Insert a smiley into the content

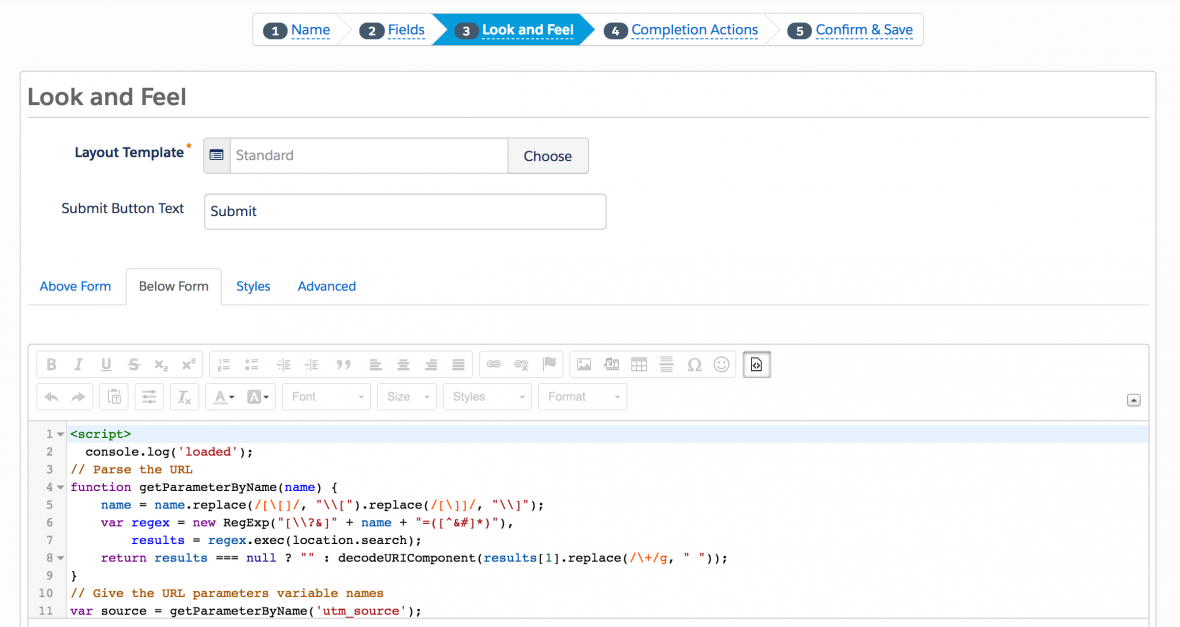tap(720, 365)
